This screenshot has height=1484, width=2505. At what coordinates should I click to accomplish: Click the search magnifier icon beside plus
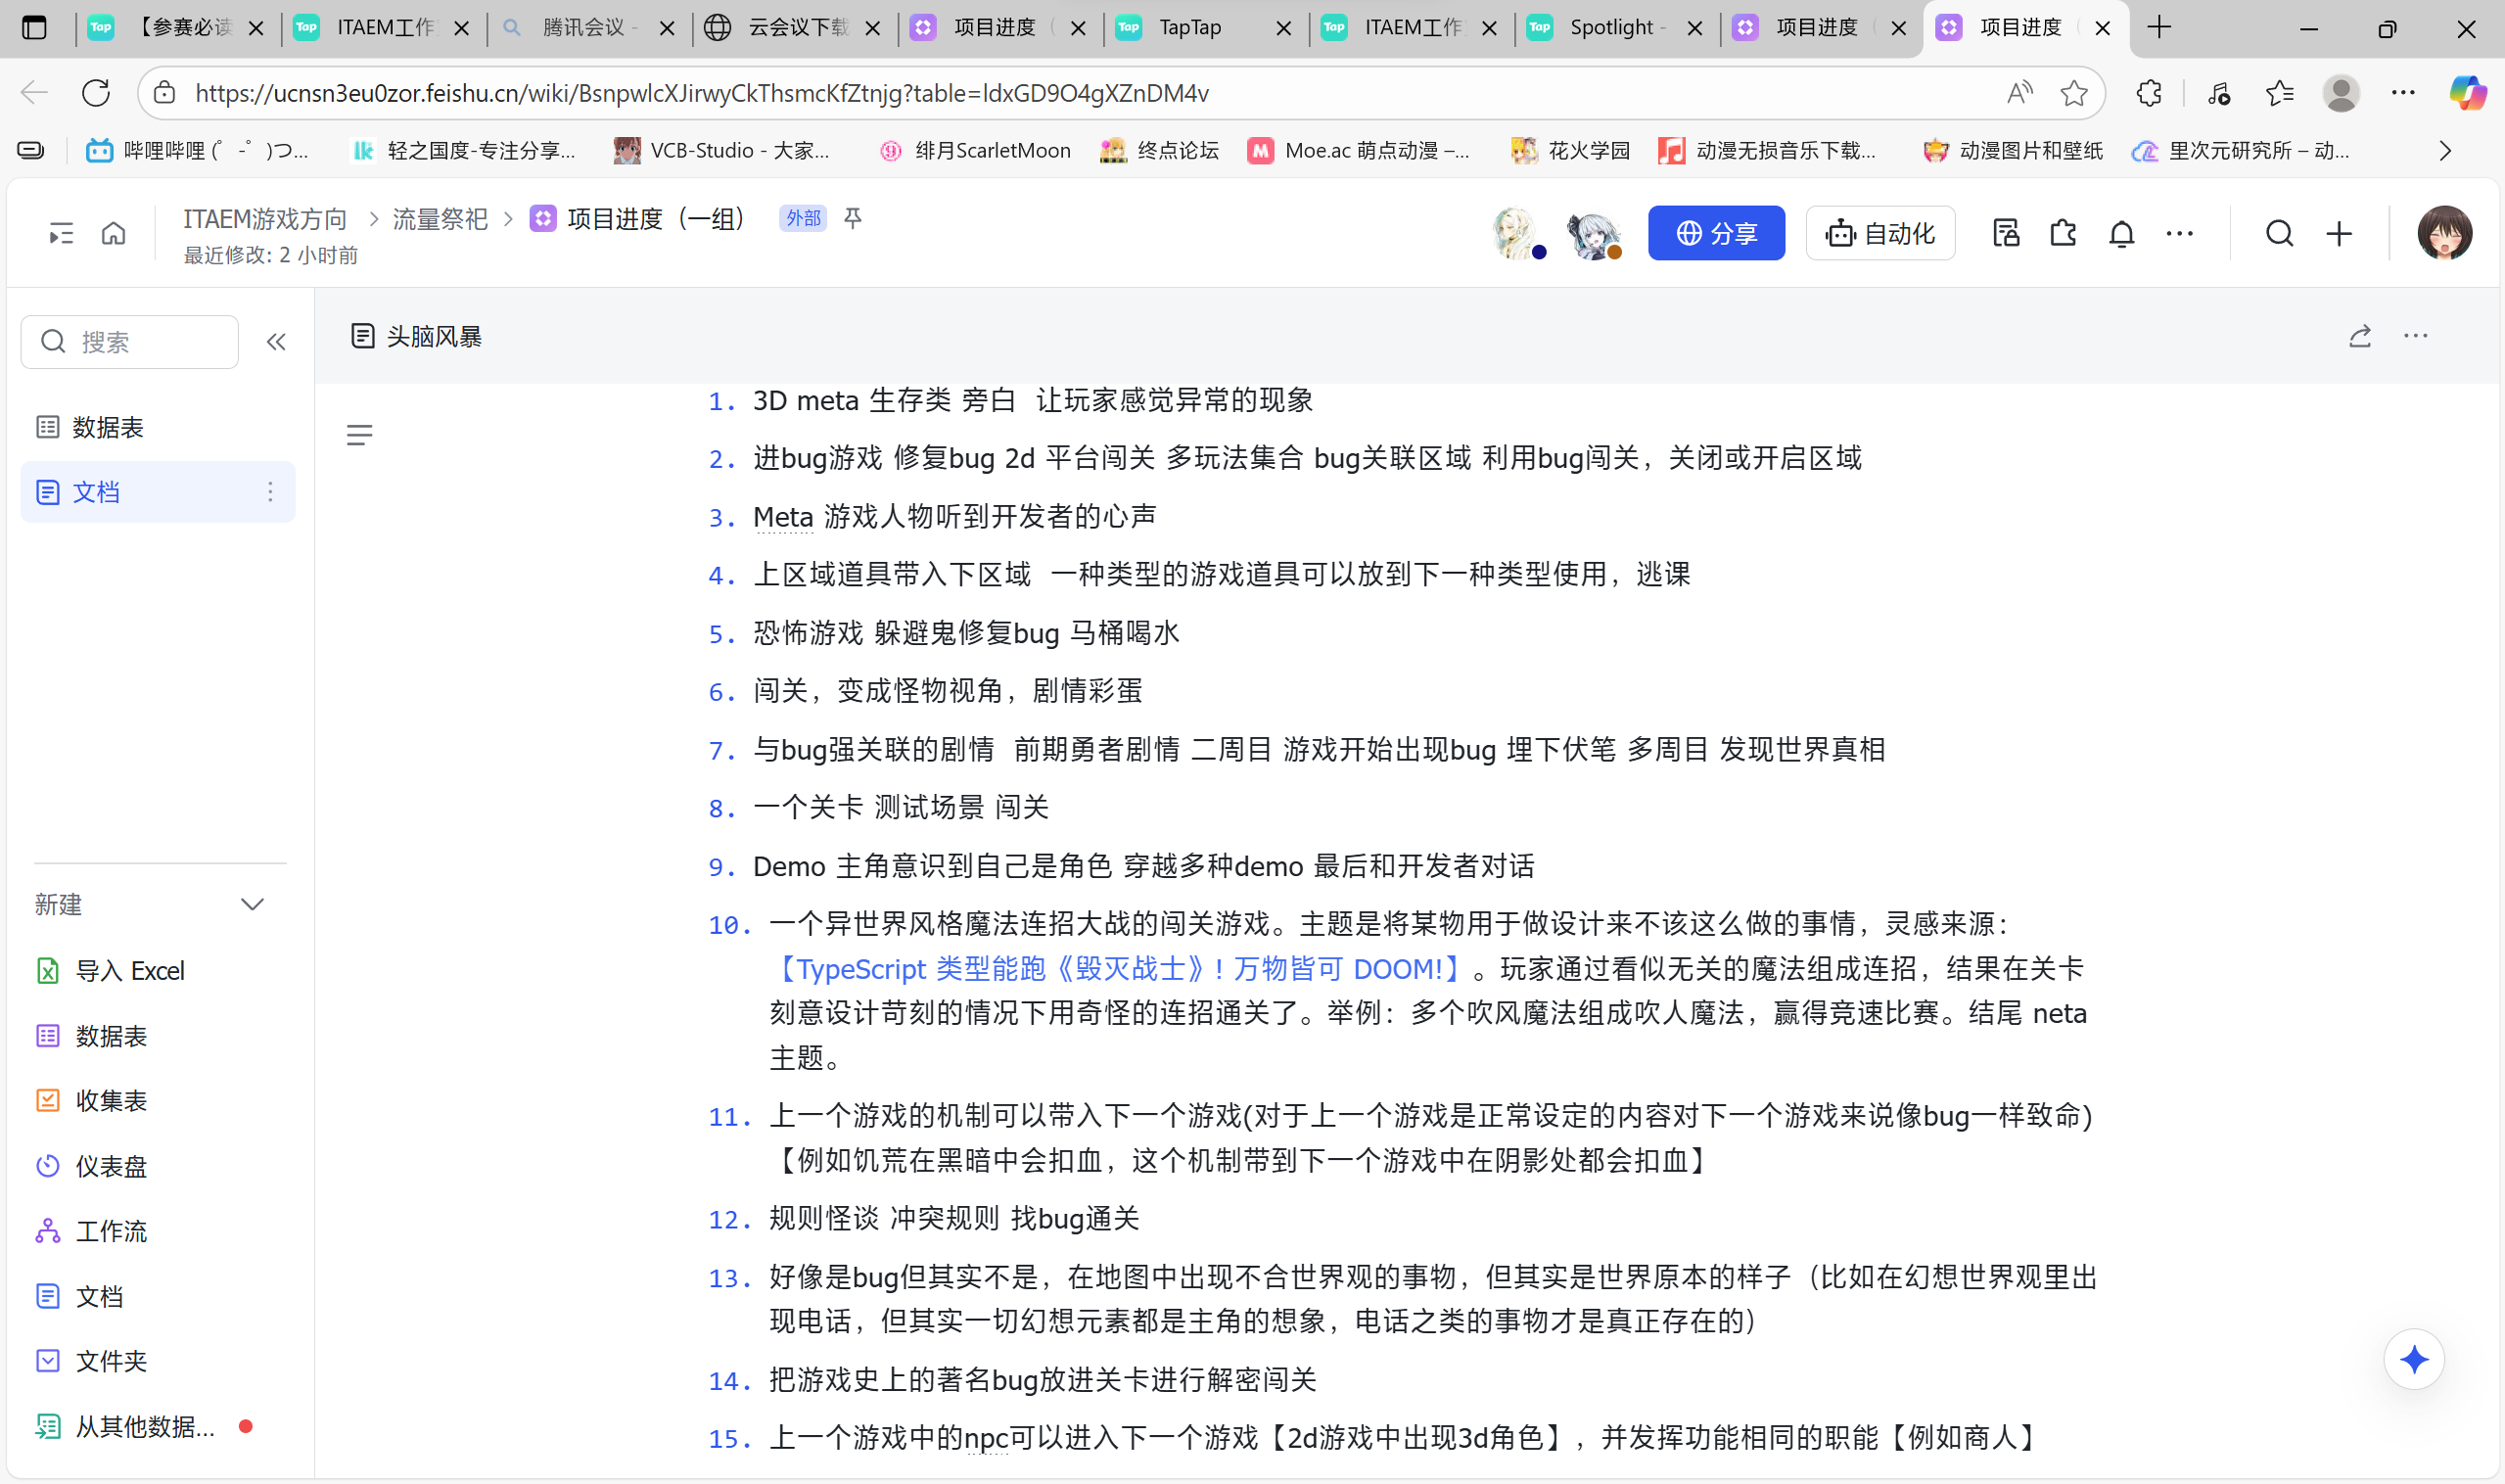coord(2279,234)
